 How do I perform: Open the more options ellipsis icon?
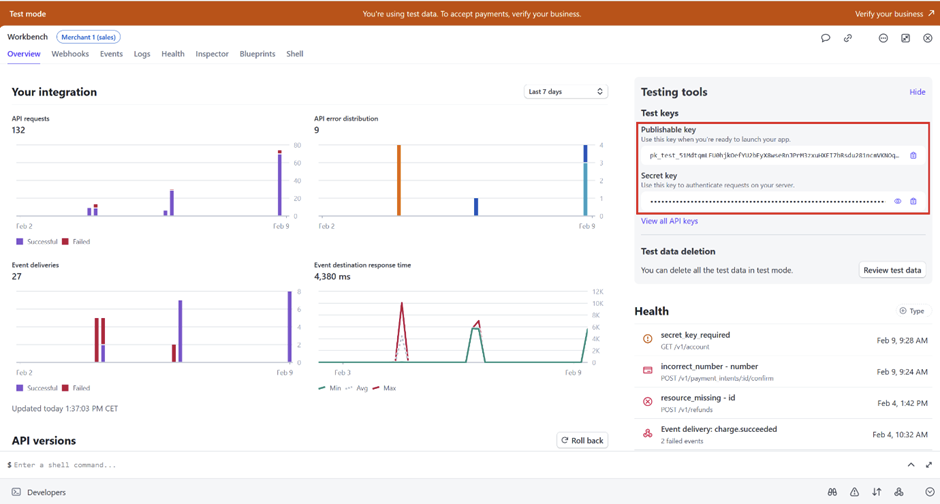coord(883,38)
